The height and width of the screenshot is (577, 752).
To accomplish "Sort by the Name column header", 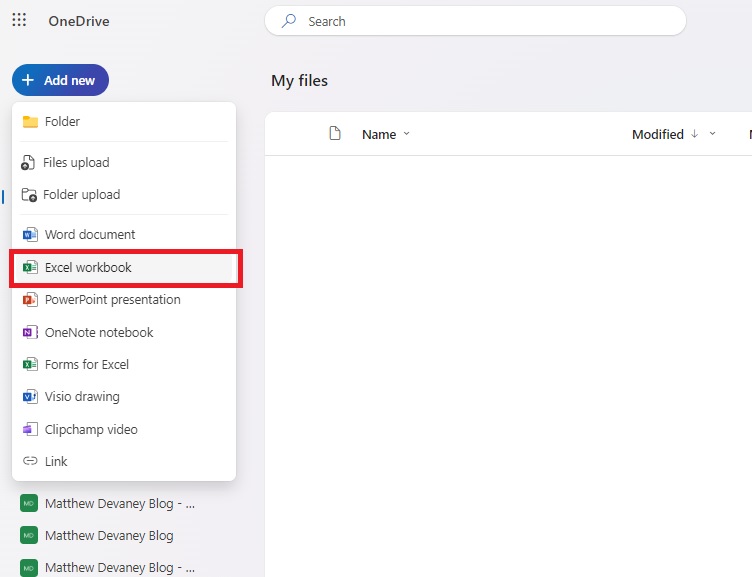I will tap(379, 134).
